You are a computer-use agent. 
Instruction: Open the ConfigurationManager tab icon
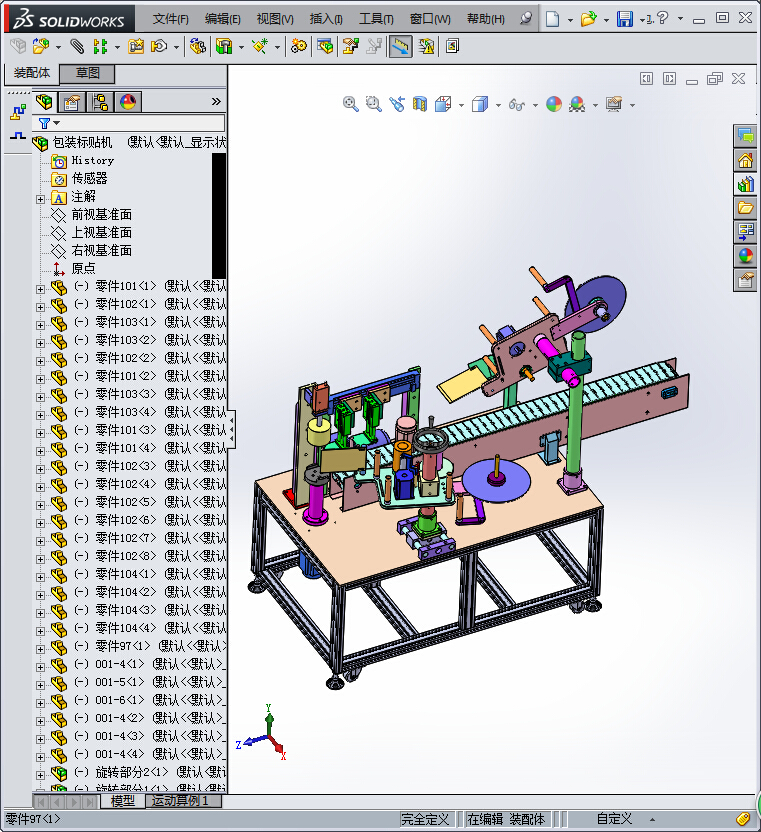pyautogui.click(x=99, y=101)
